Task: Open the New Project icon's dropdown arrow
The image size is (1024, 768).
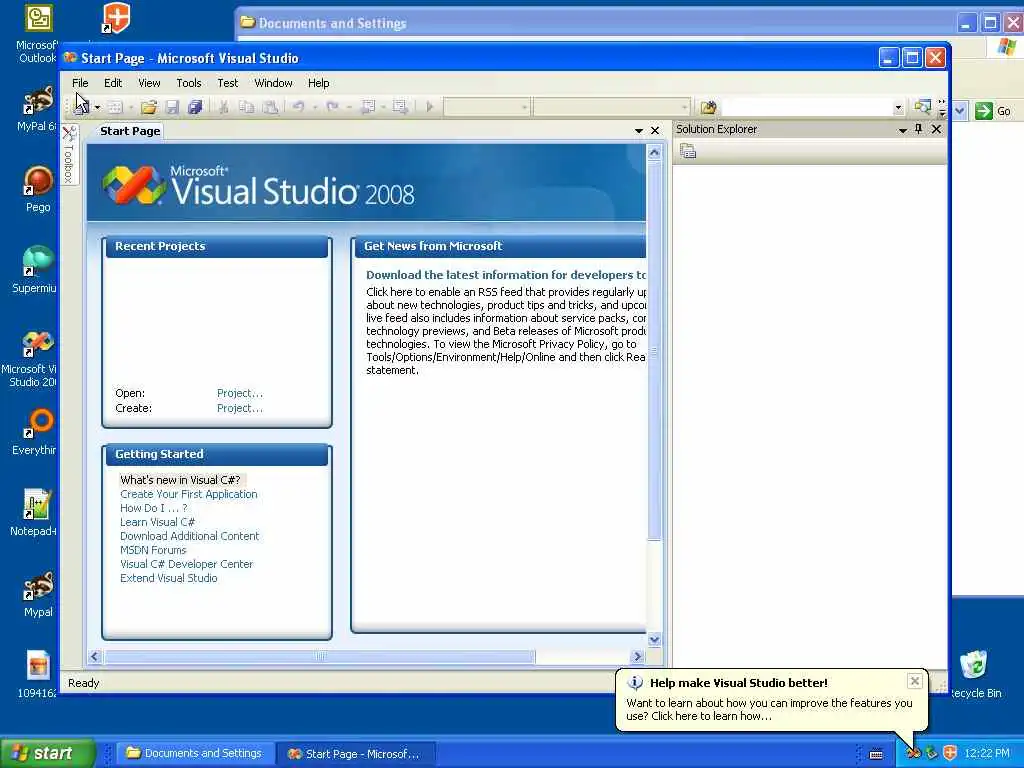Action: coord(97,107)
